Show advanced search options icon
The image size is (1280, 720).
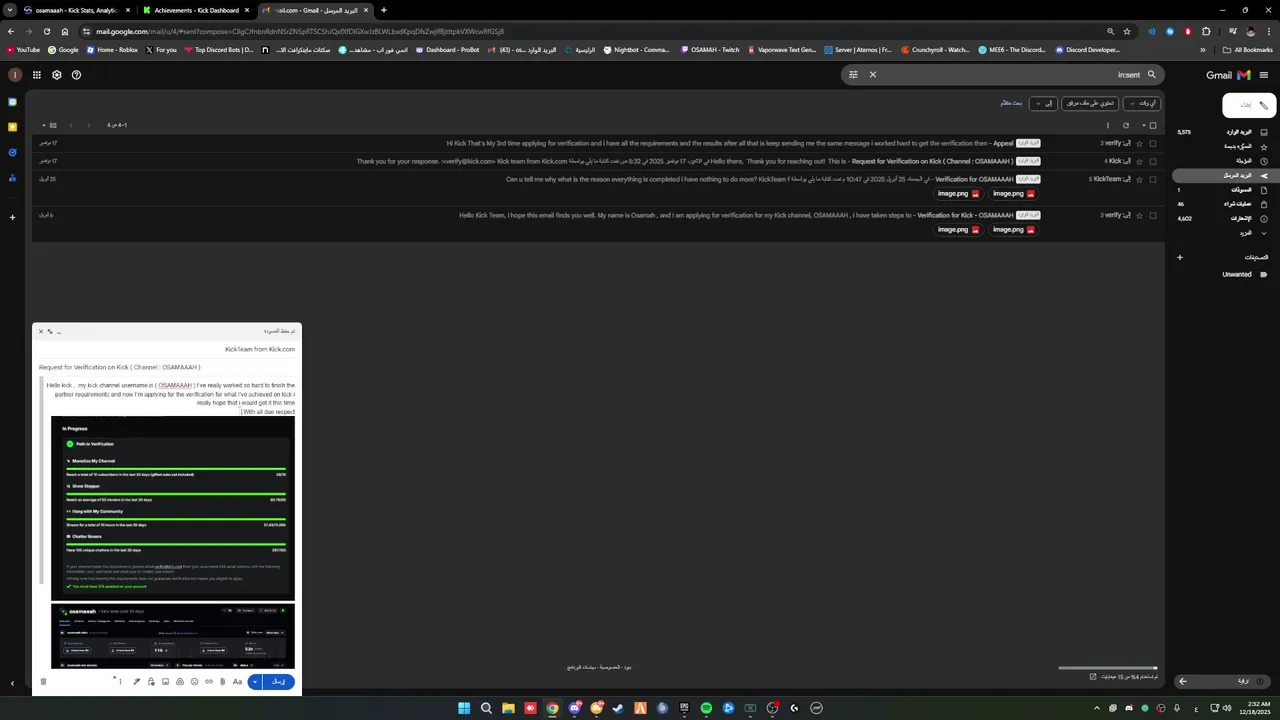click(x=853, y=75)
